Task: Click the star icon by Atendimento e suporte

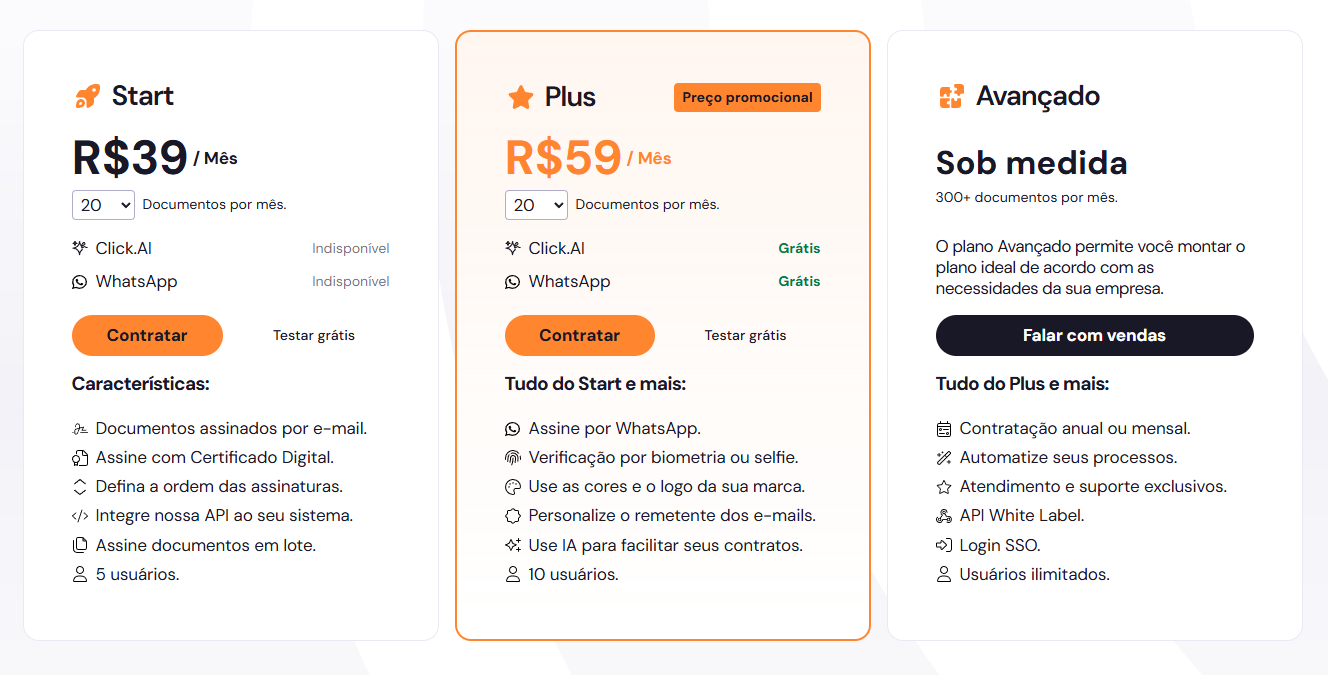Action: point(944,487)
